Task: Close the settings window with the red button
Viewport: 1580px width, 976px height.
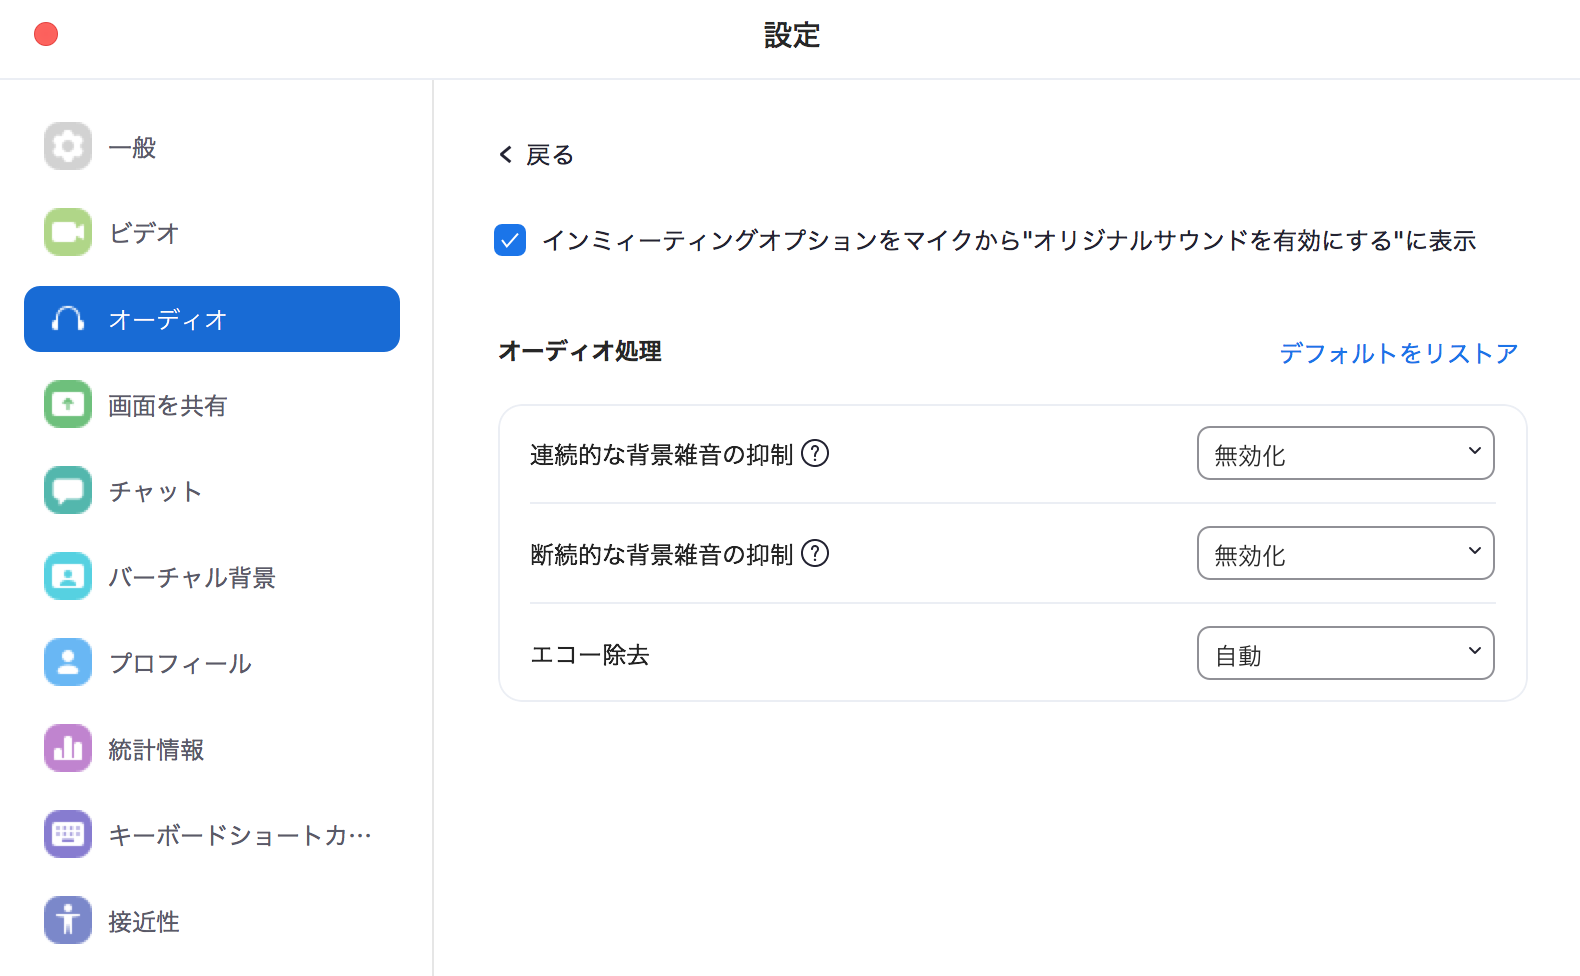Action: coord(46,35)
